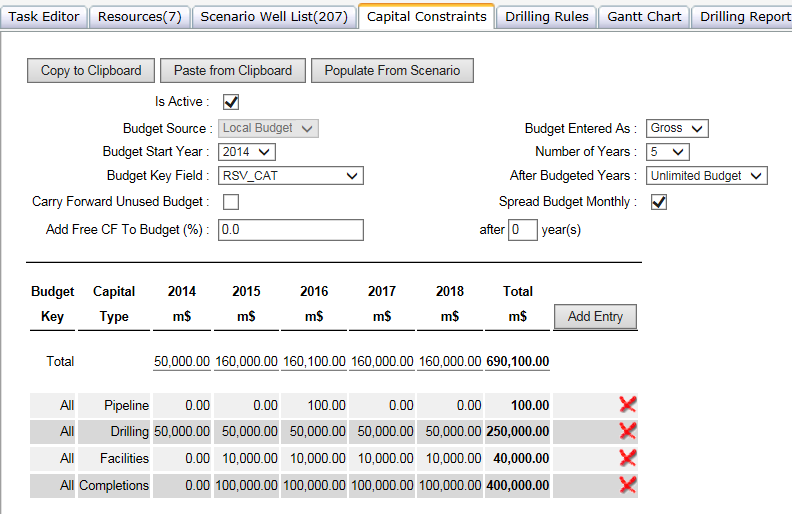Change the Number of Years dropdown

point(667,152)
